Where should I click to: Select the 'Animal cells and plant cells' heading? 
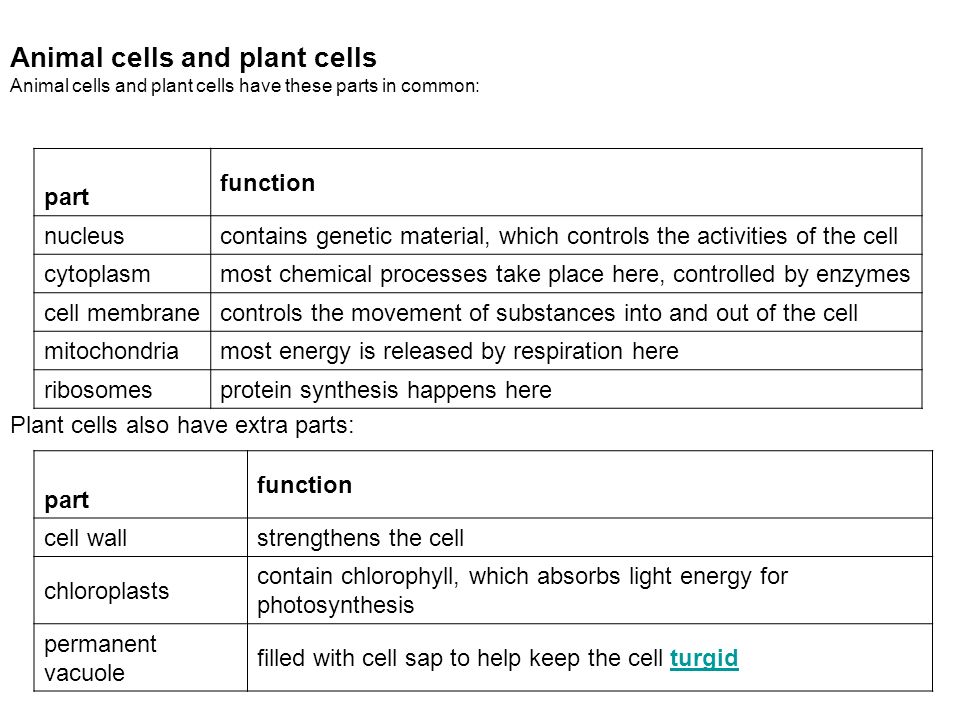[193, 58]
